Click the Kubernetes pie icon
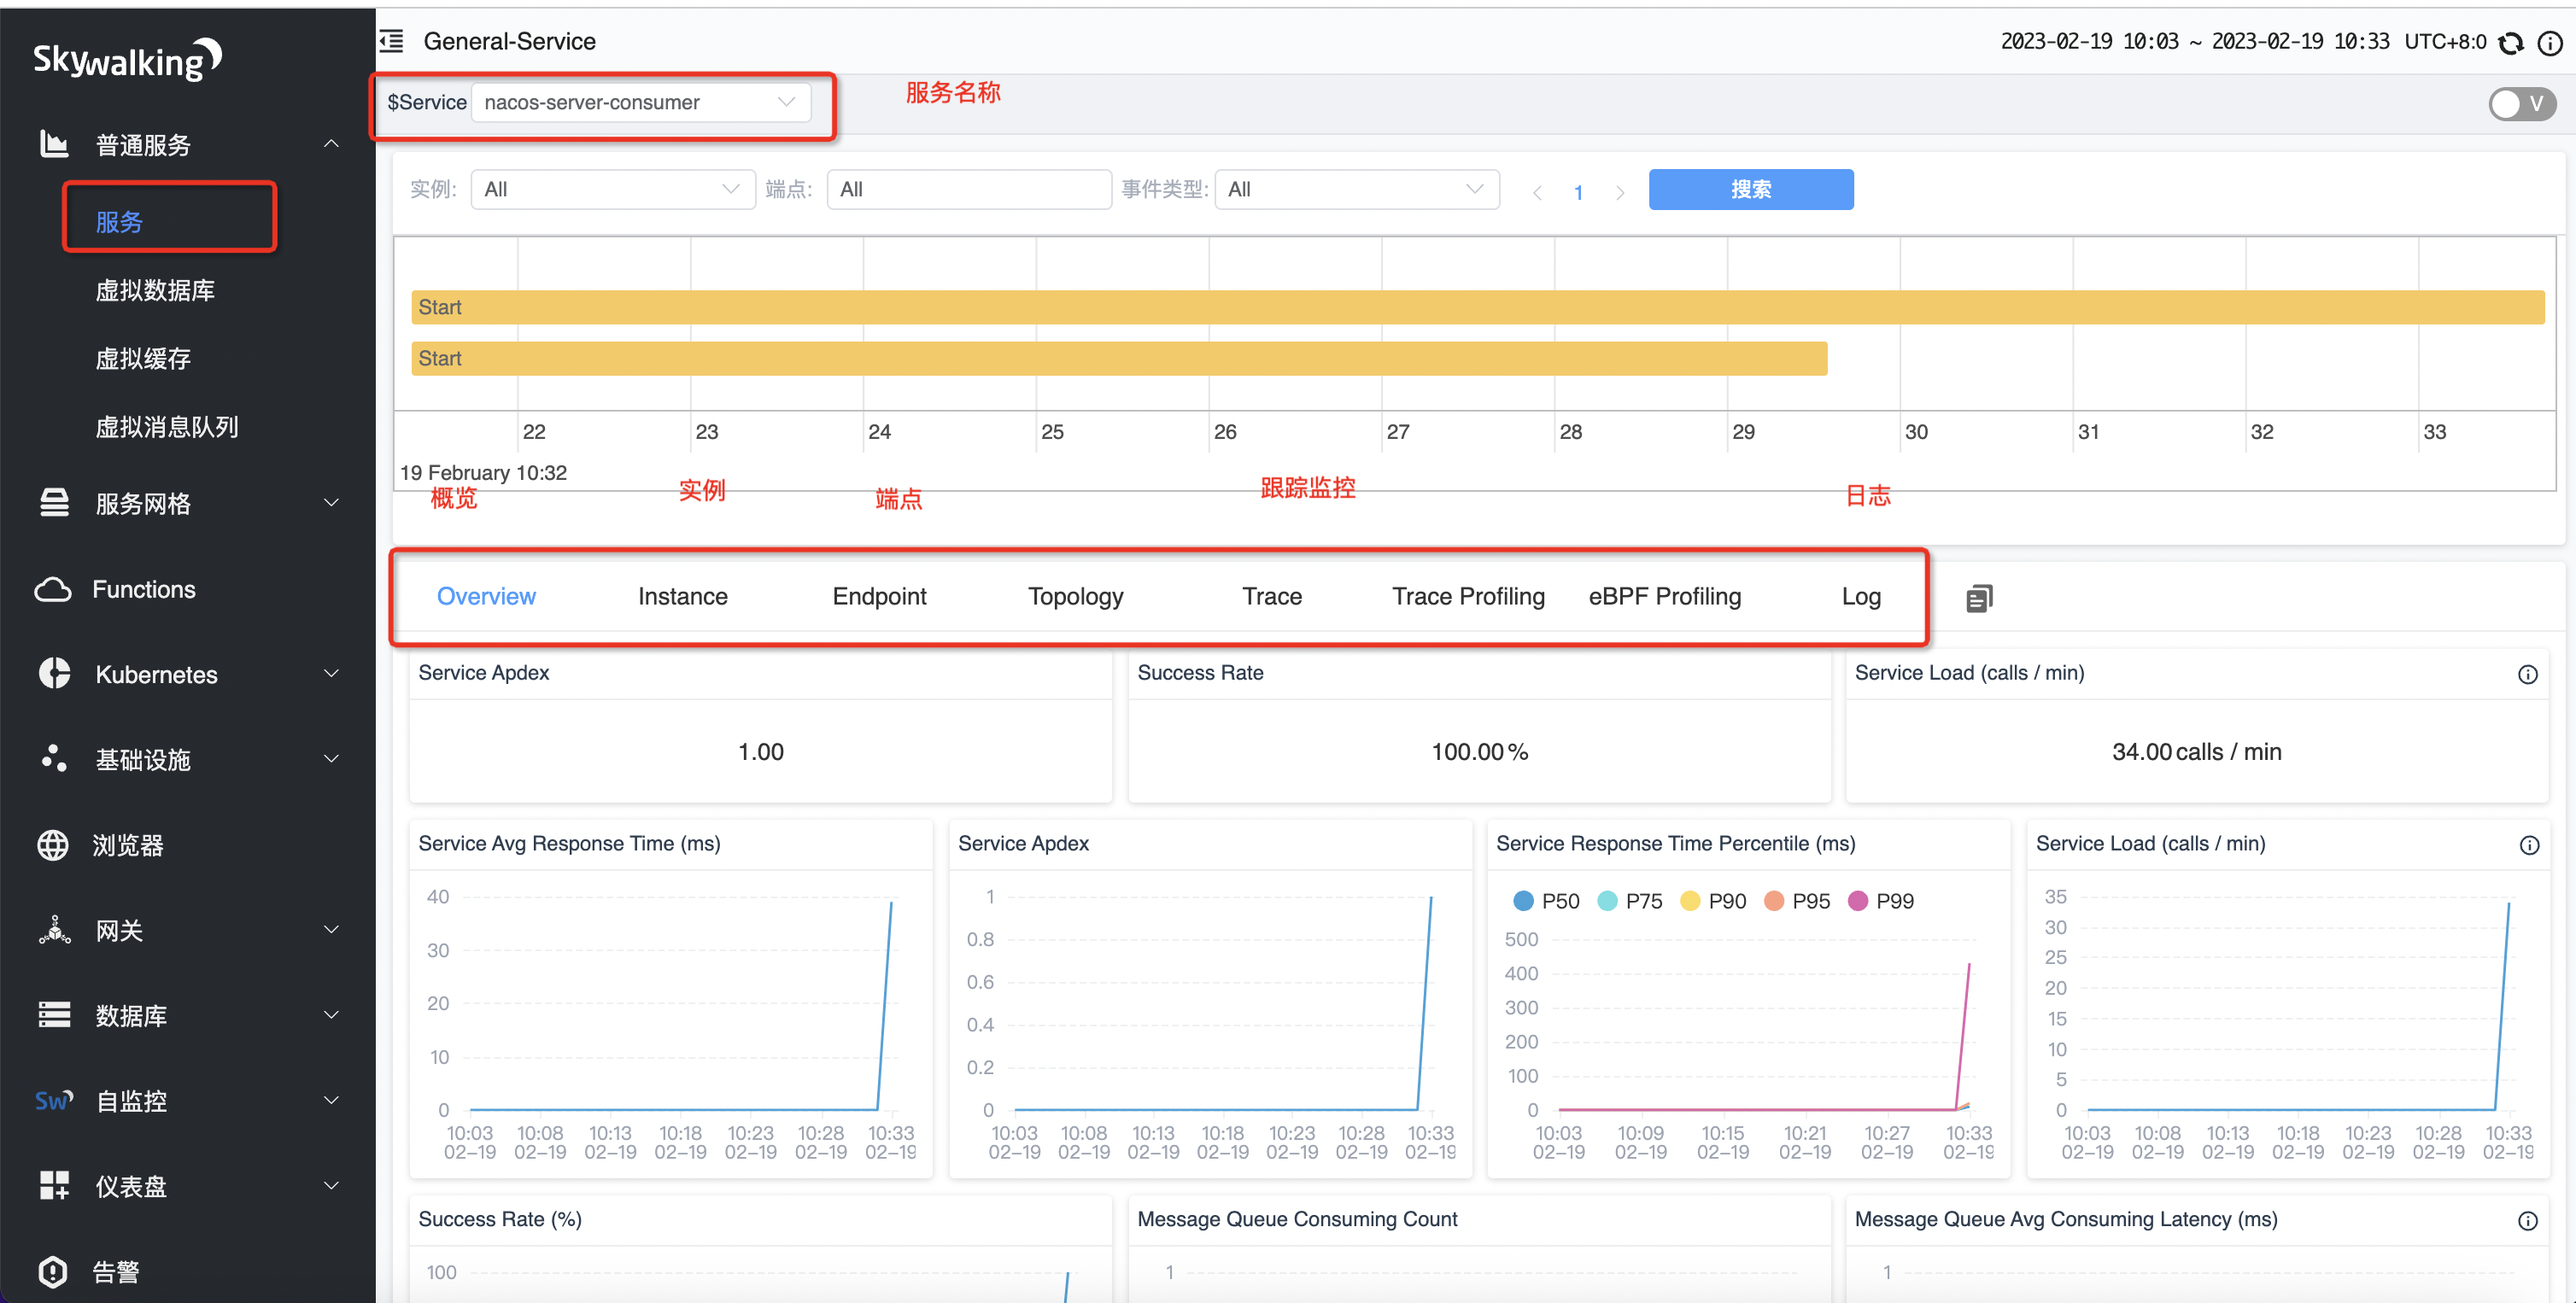Image resolution: width=2576 pixels, height=1303 pixels. point(54,674)
